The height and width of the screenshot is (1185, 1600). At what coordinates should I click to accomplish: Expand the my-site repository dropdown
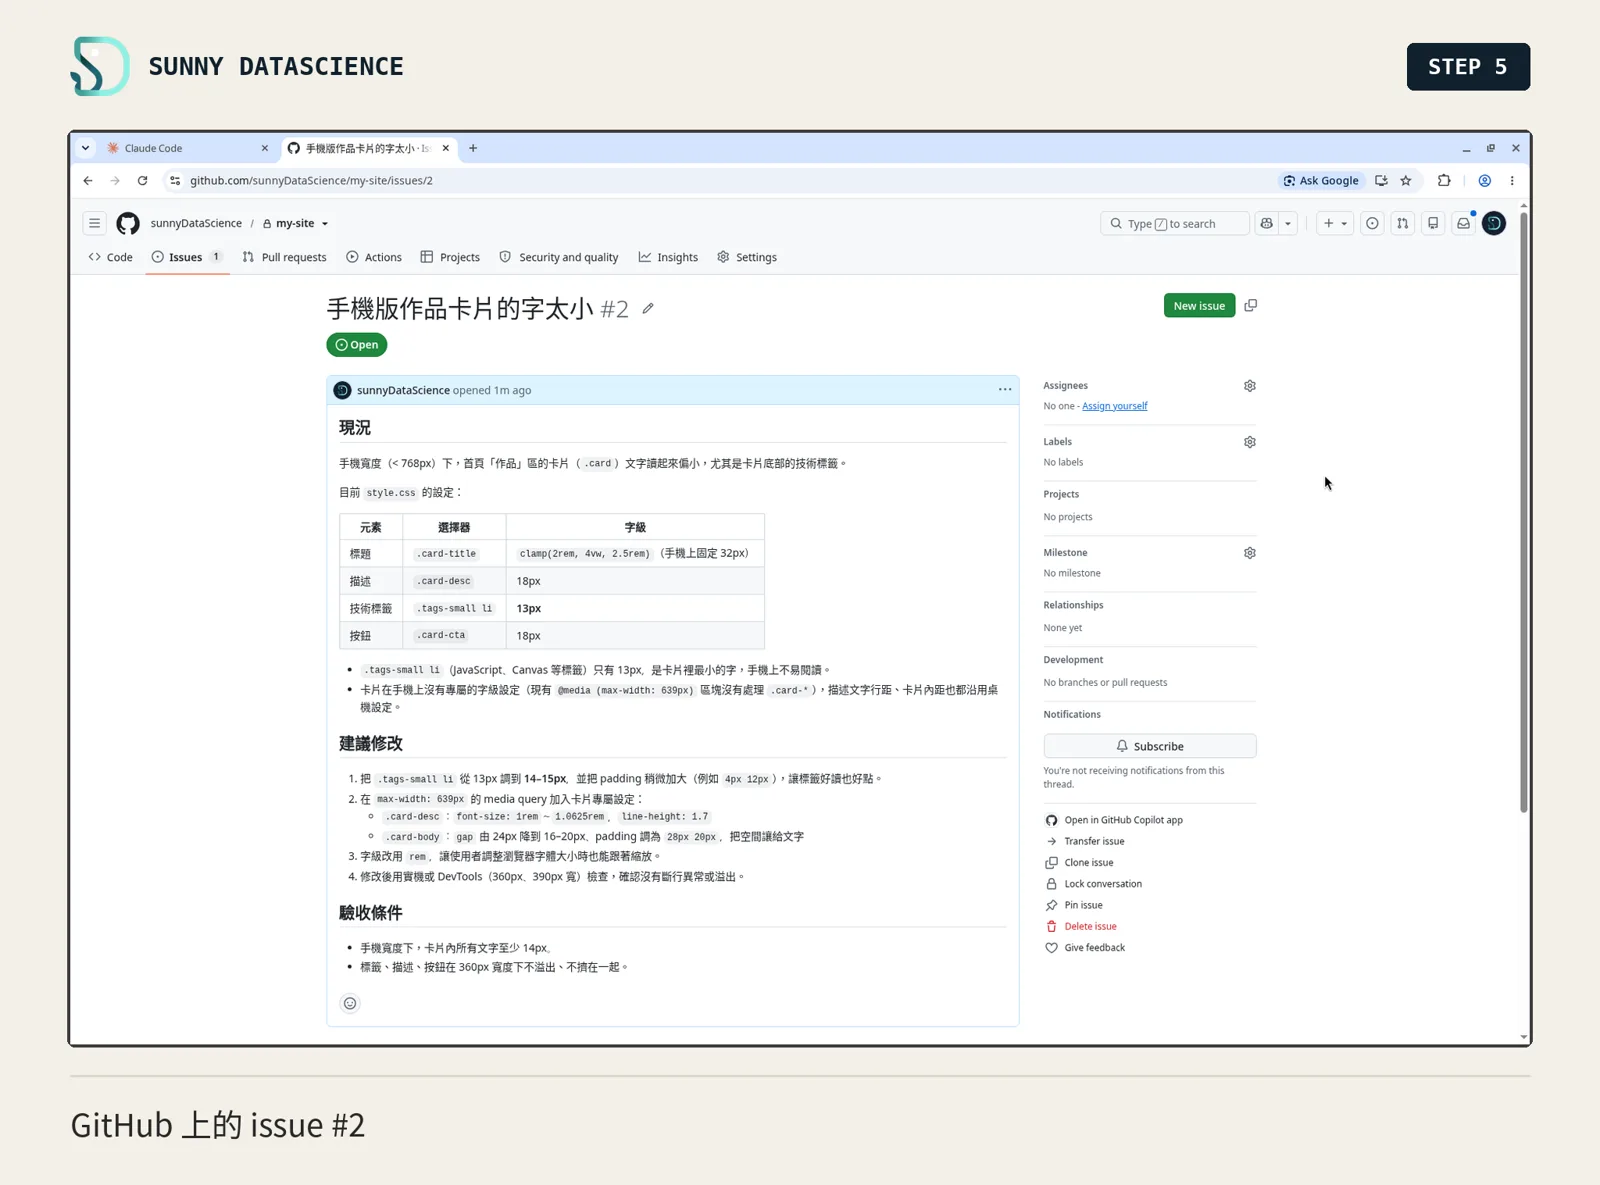coord(325,224)
